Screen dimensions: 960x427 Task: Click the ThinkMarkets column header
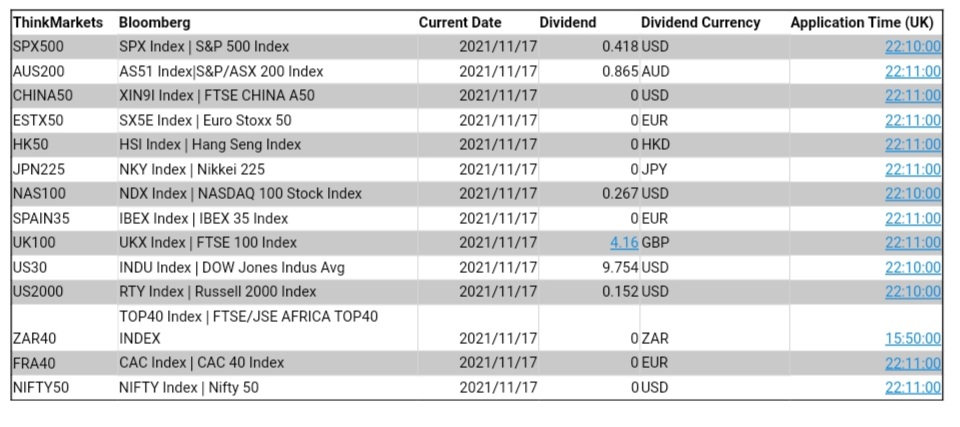58,22
